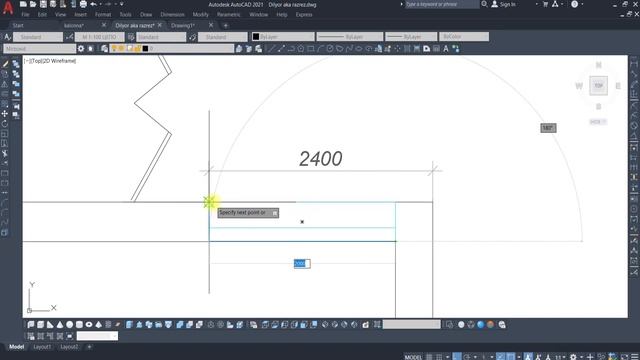Screen dimensions: 640x360
Task: Select the Table tool in draw toolbar
Action: (x=436, y=49)
